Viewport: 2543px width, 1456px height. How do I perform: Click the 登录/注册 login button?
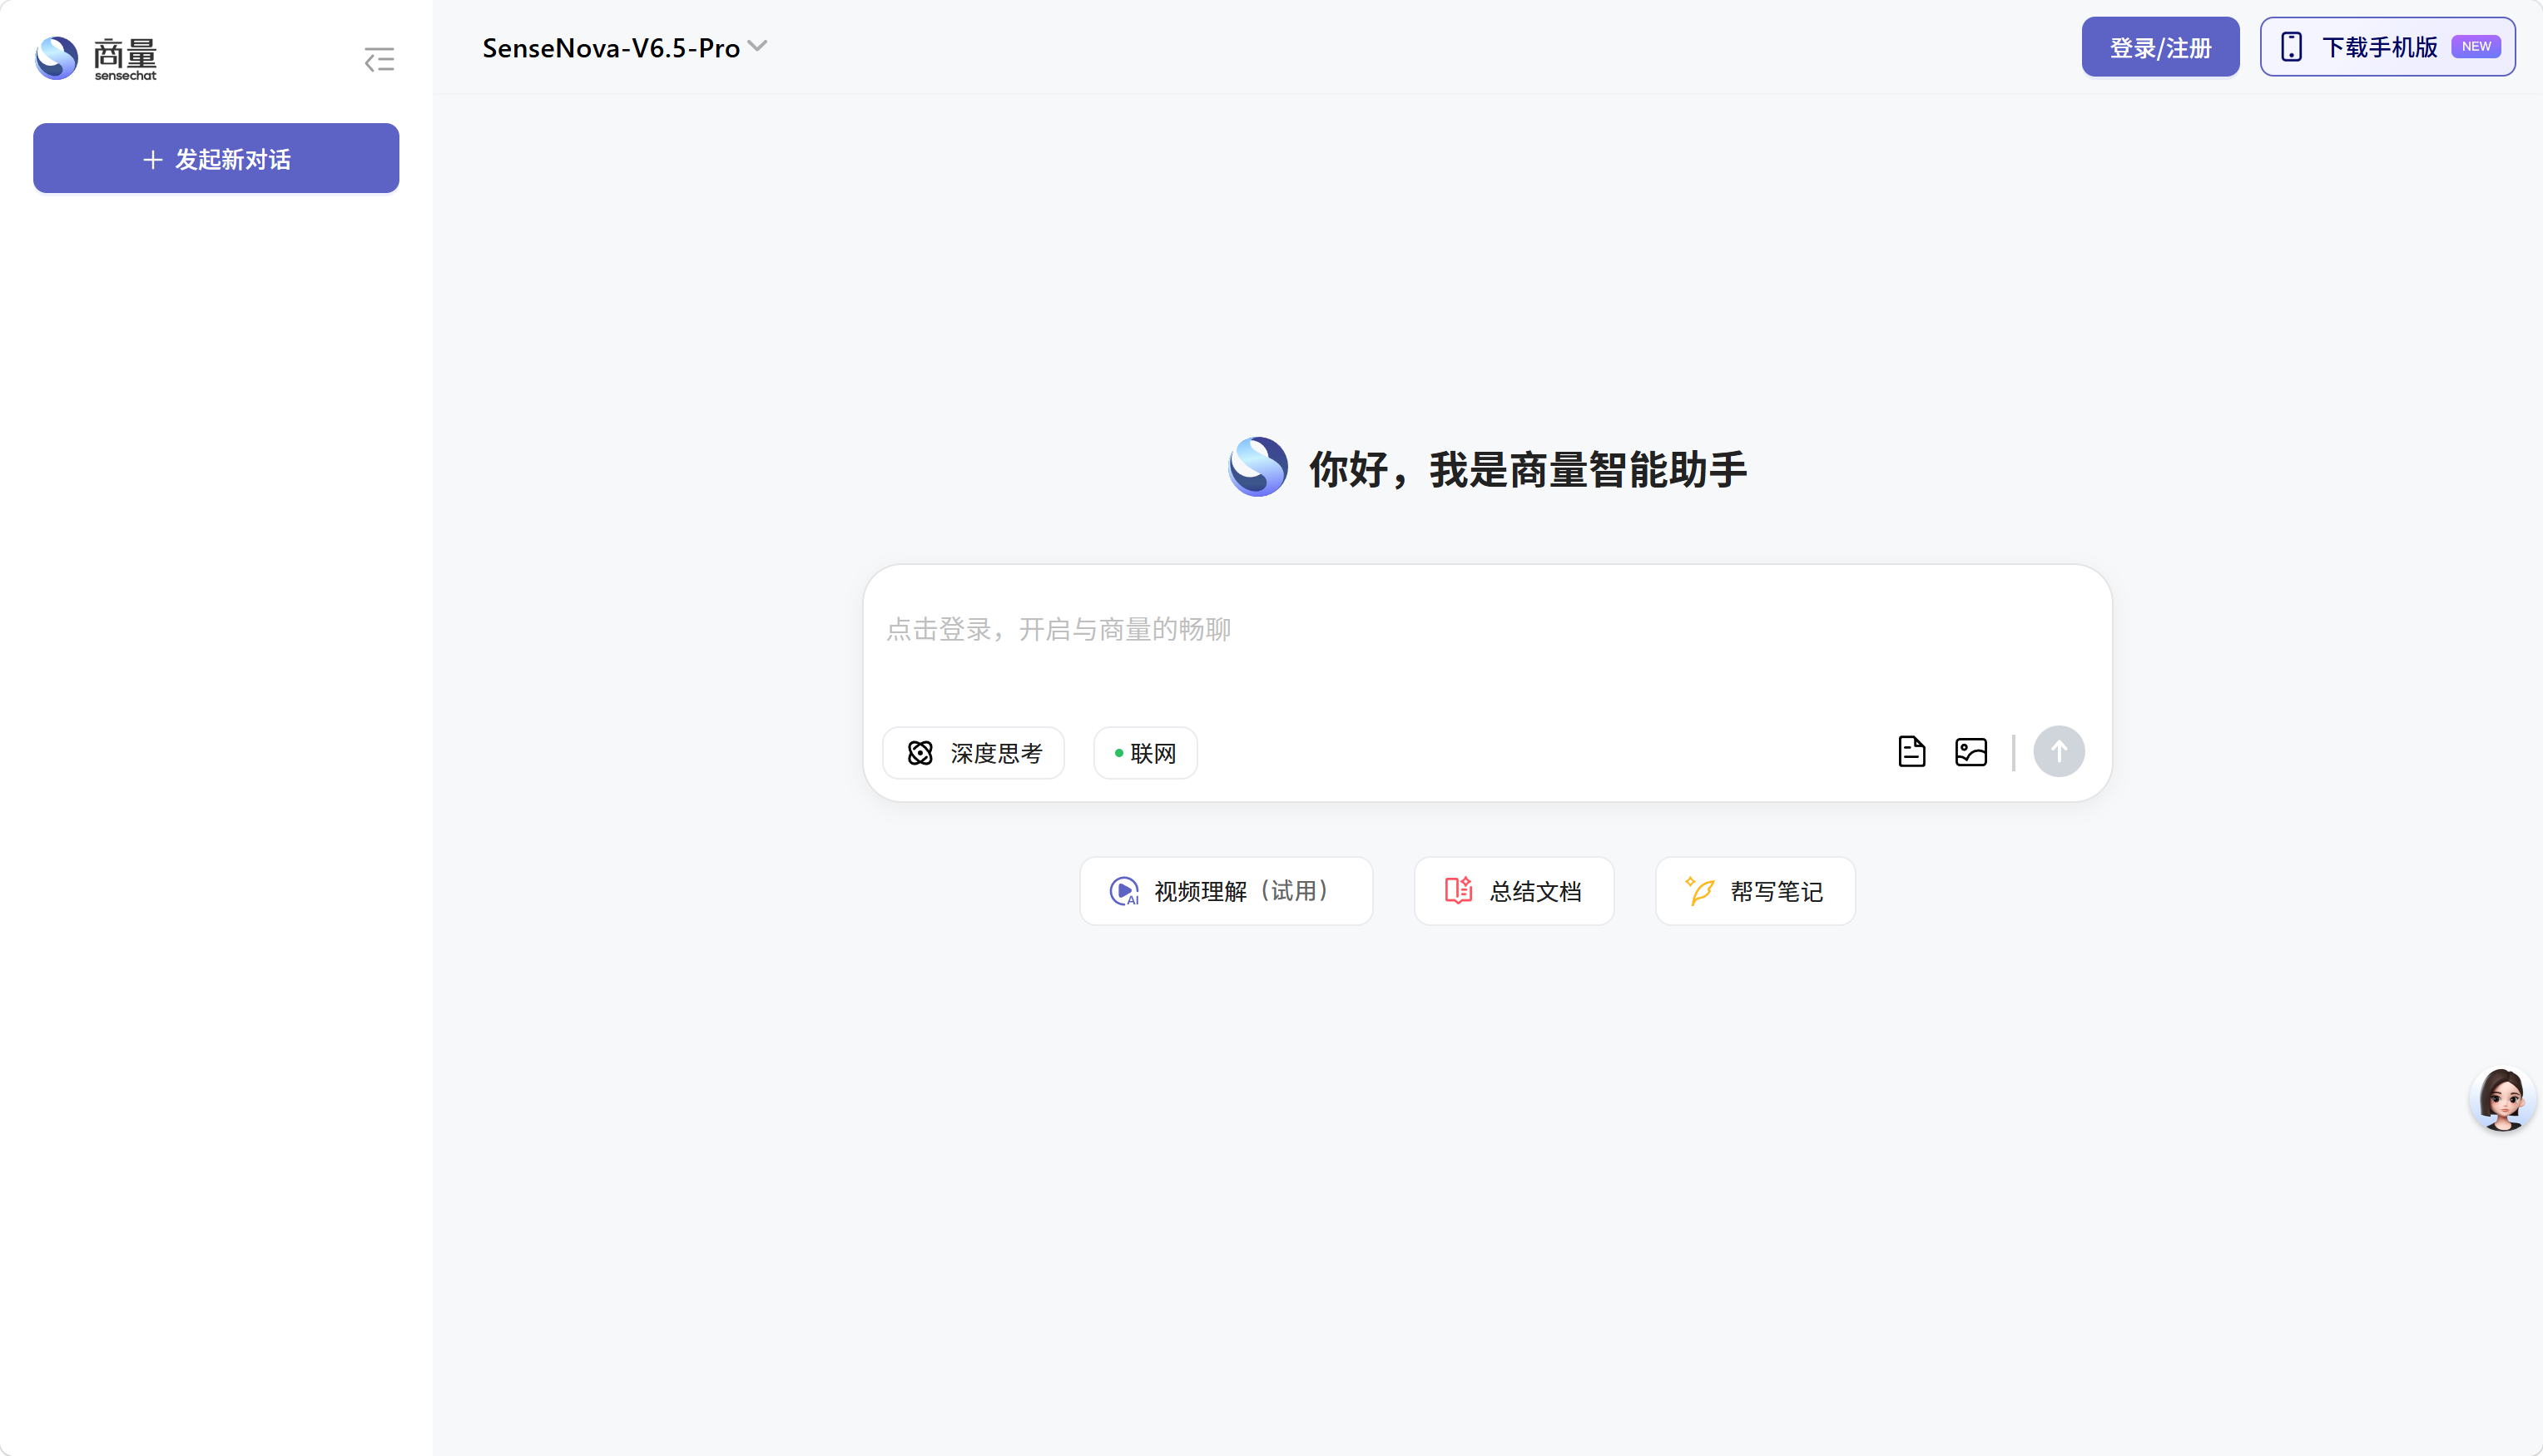(2160, 47)
